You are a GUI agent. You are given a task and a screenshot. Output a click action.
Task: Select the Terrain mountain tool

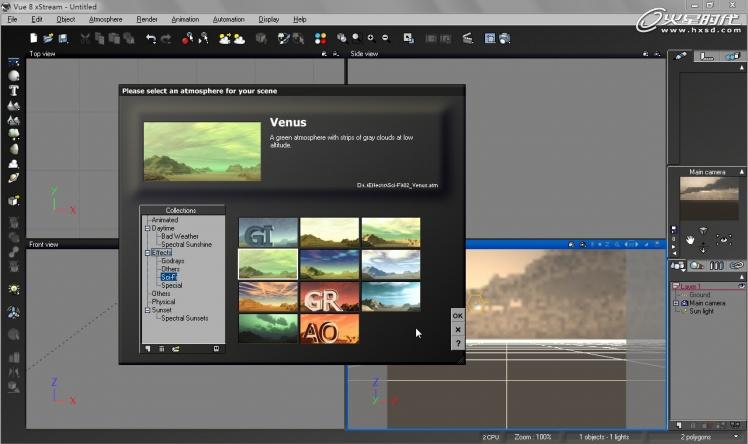14,105
